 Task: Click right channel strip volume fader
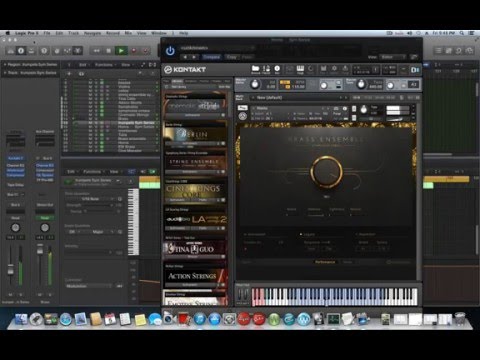40,251
